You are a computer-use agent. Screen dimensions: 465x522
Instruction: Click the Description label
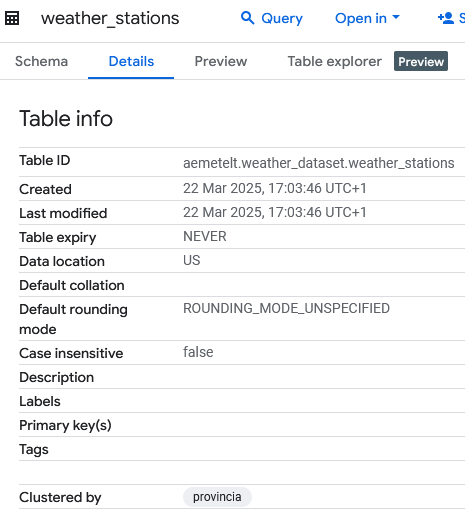tap(57, 378)
